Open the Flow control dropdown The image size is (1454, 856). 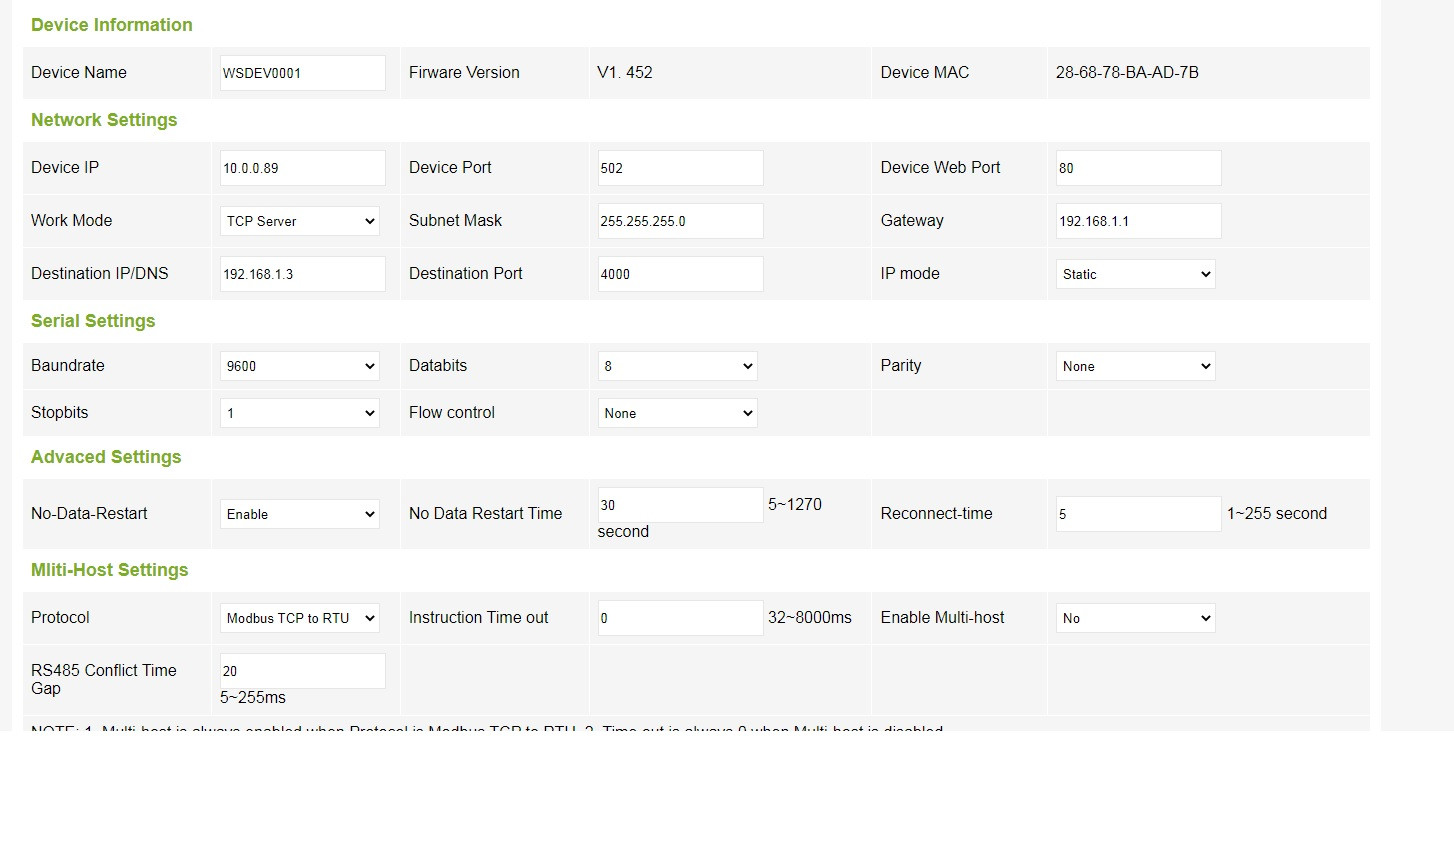click(x=677, y=413)
